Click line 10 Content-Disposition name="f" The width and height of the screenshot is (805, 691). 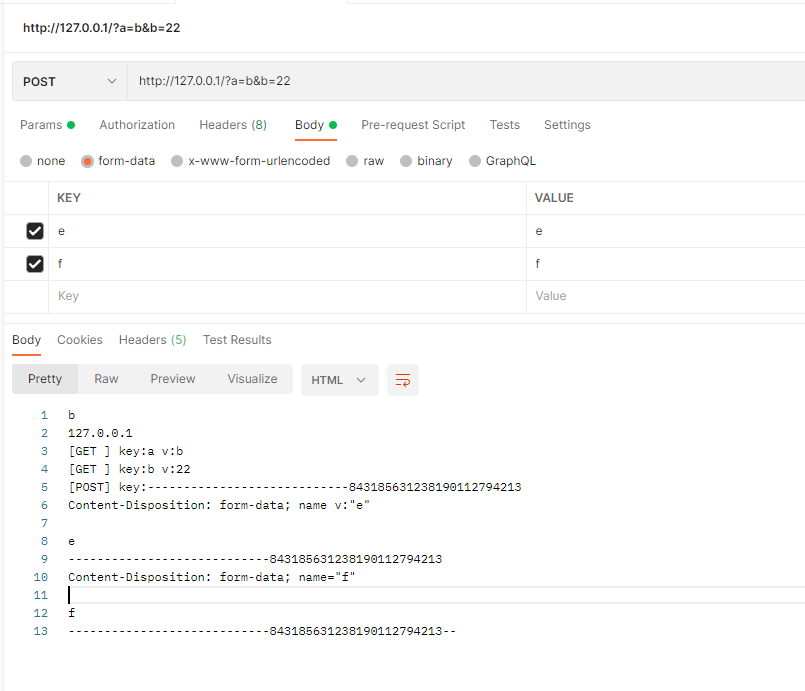coord(212,577)
